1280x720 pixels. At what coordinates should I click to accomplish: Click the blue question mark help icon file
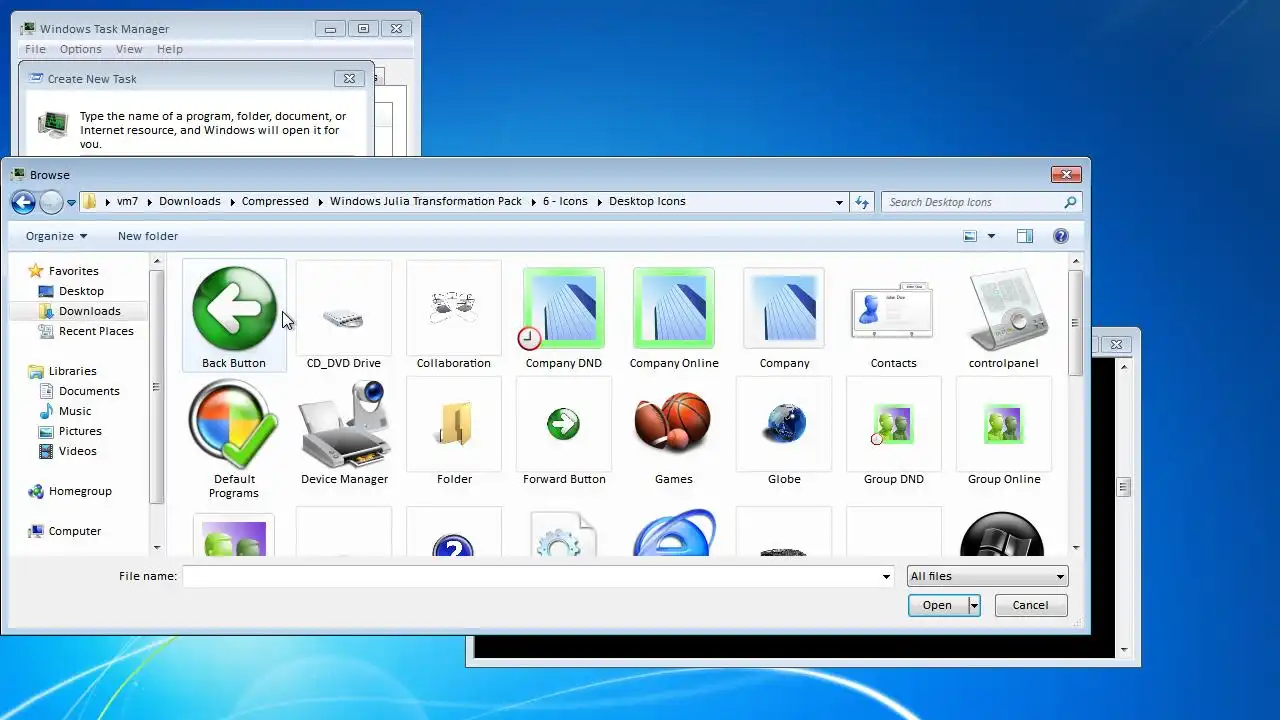pyautogui.click(x=454, y=545)
